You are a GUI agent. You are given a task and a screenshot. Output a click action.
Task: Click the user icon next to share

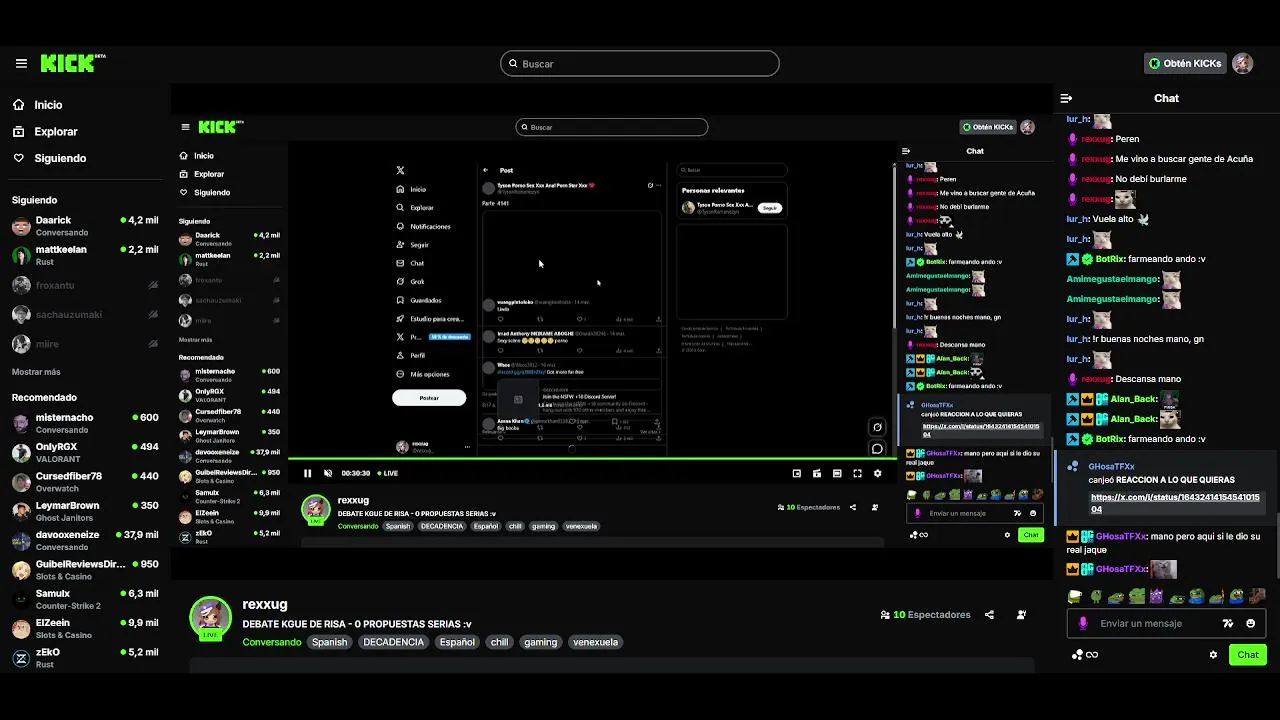(1021, 615)
